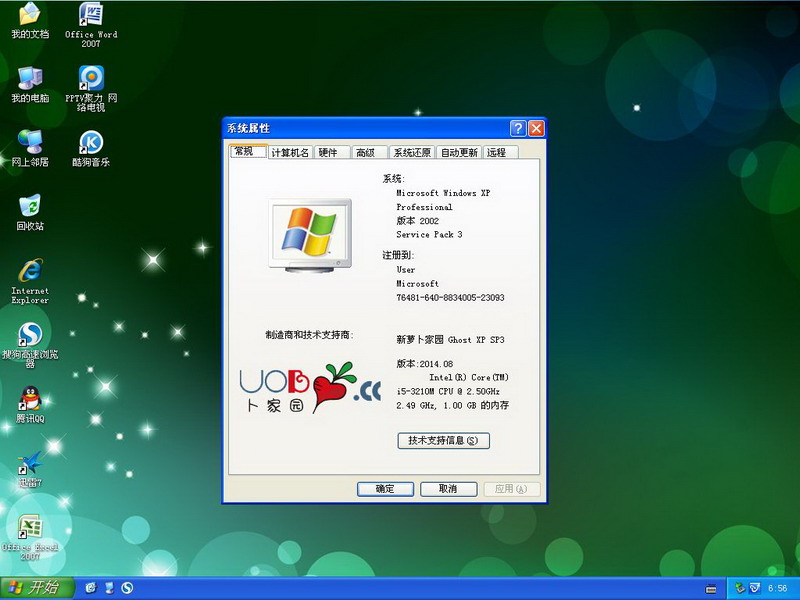The height and width of the screenshot is (600, 800).
Task: Select the 回收站 recycle bin icon
Action: pyautogui.click(x=30, y=212)
